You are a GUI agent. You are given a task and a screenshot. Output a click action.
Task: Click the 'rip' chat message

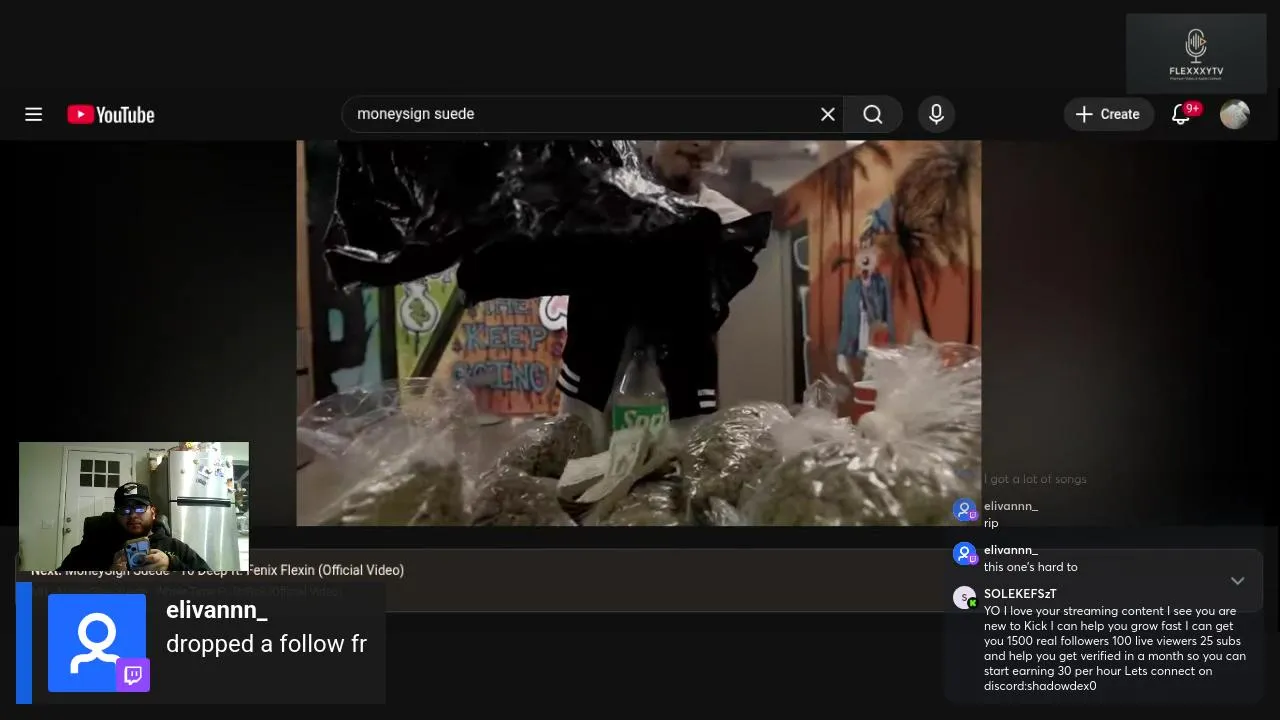click(x=991, y=523)
